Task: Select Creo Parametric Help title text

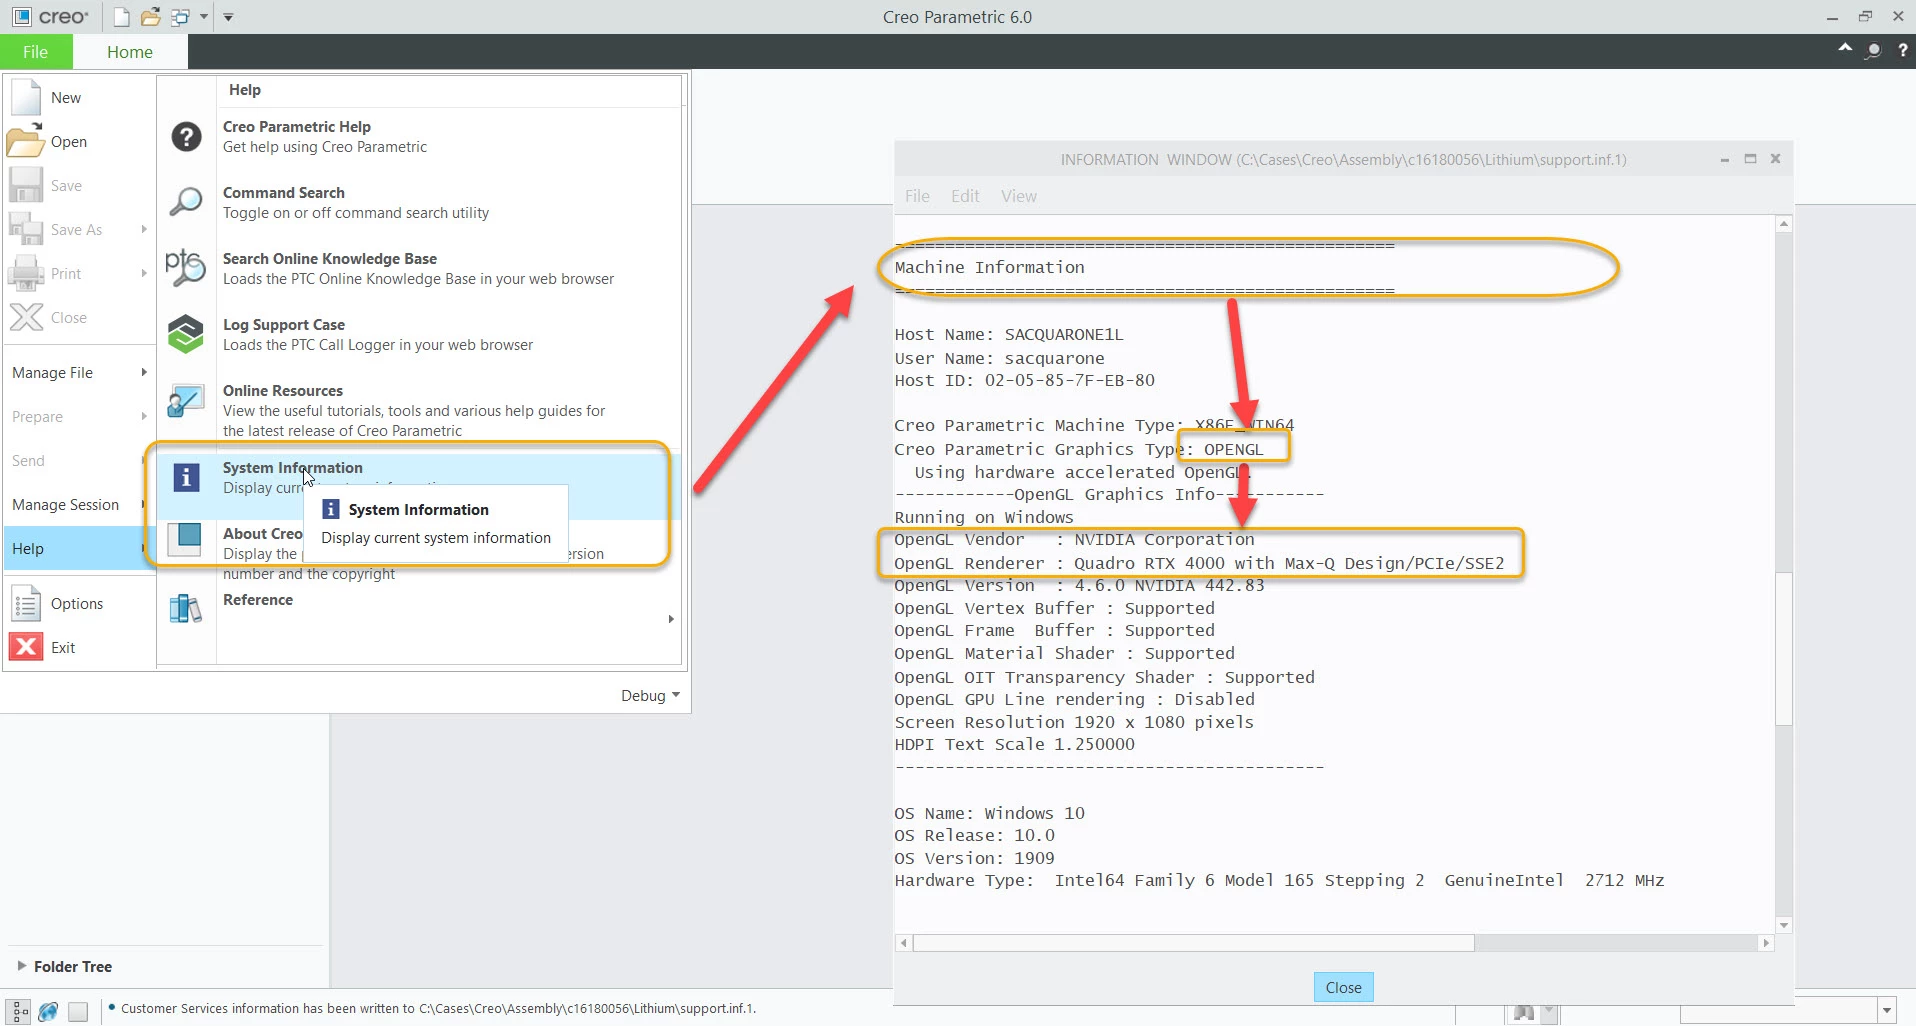Action: (x=297, y=126)
